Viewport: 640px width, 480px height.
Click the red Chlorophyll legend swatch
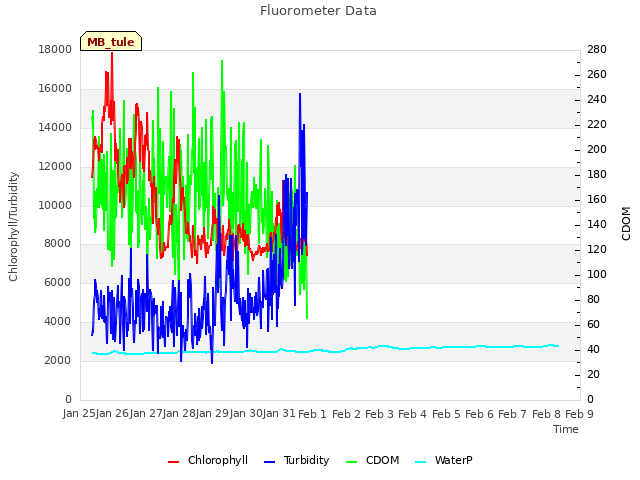(173, 462)
